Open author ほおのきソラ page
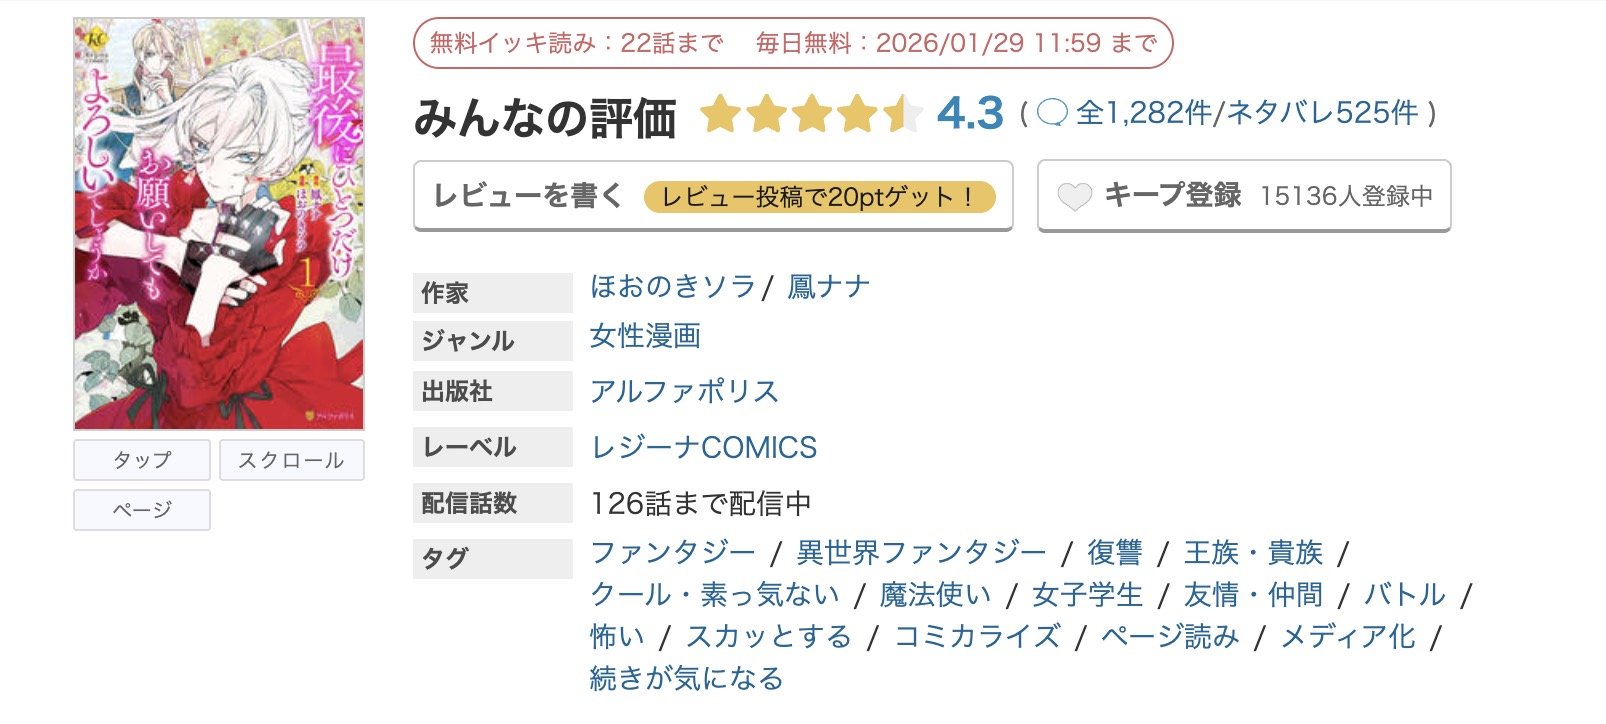This screenshot has width=1606, height=724. click(x=671, y=286)
